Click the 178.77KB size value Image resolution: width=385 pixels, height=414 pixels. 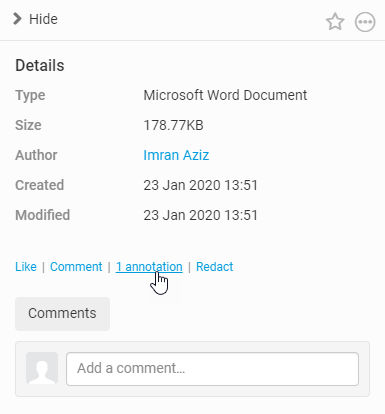173,125
